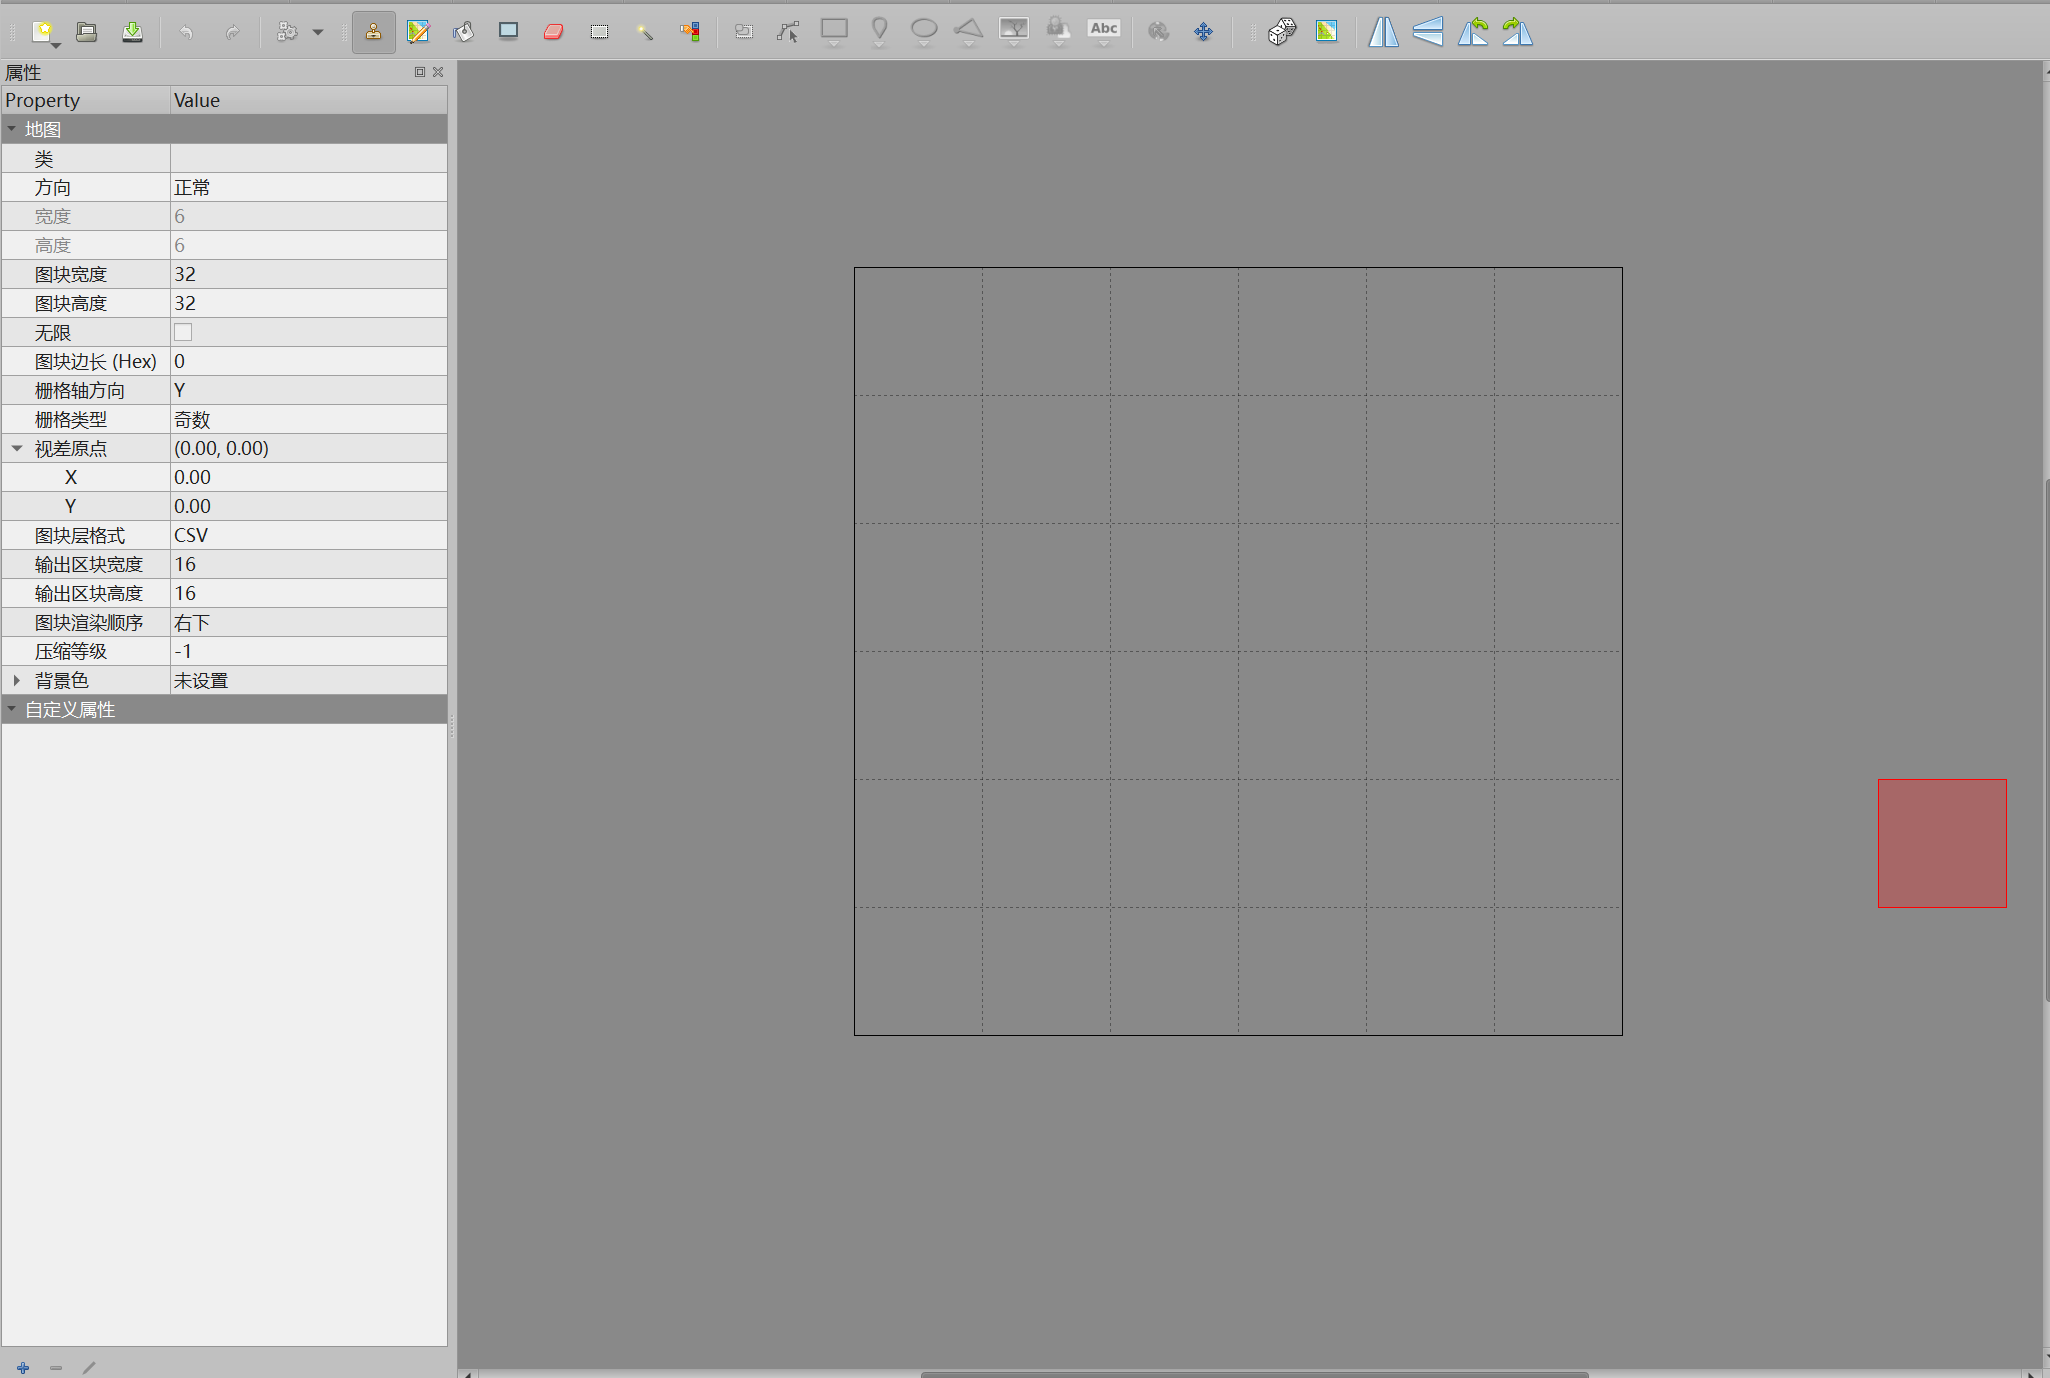Expand the 自定义属性 section
This screenshot has width=2050, height=1378.
click(x=14, y=709)
